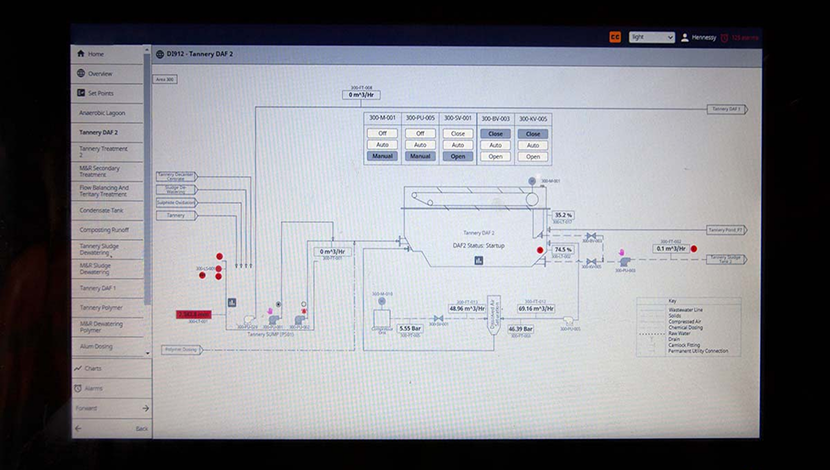Click the Home house icon
Screen dimensions: 830x470
tap(80, 53)
